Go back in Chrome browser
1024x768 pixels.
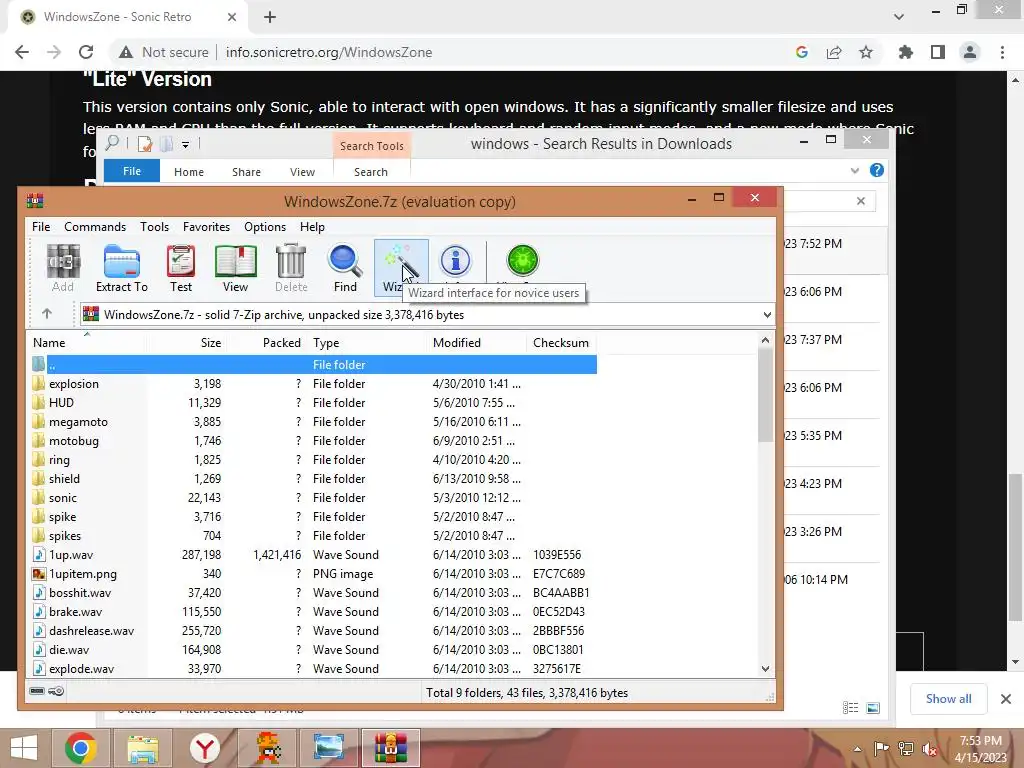[22, 52]
